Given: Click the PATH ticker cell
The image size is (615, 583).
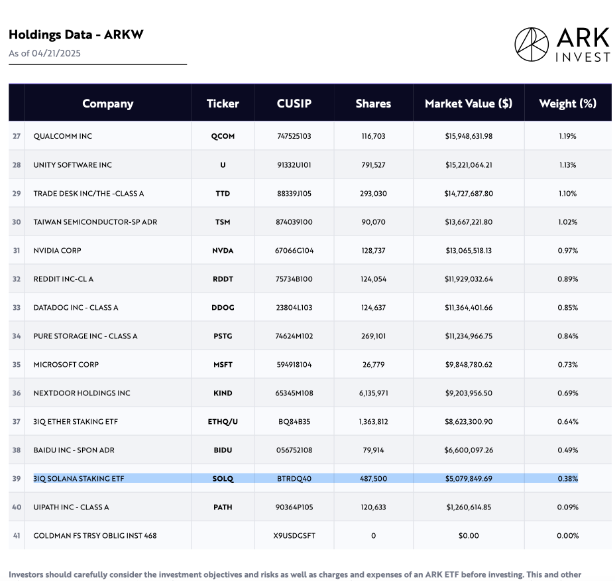Looking at the screenshot, I should [223, 507].
